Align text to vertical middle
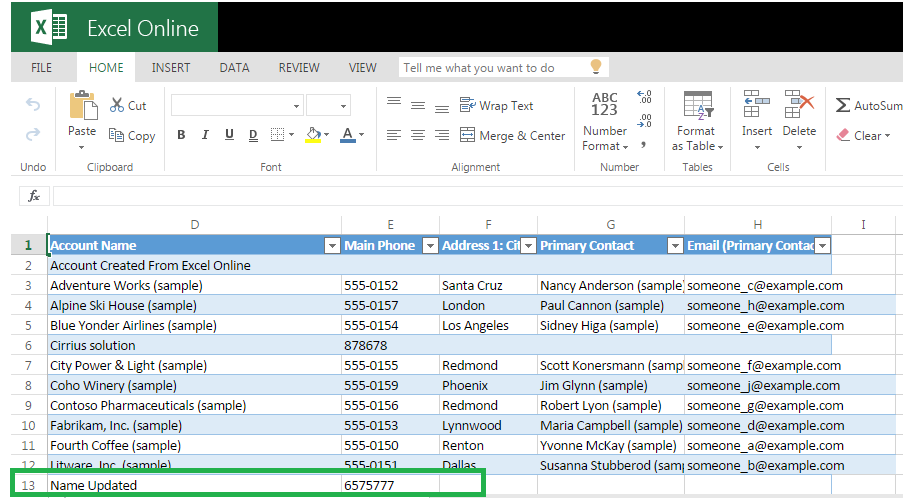The height and width of the screenshot is (498, 903). click(x=418, y=105)
